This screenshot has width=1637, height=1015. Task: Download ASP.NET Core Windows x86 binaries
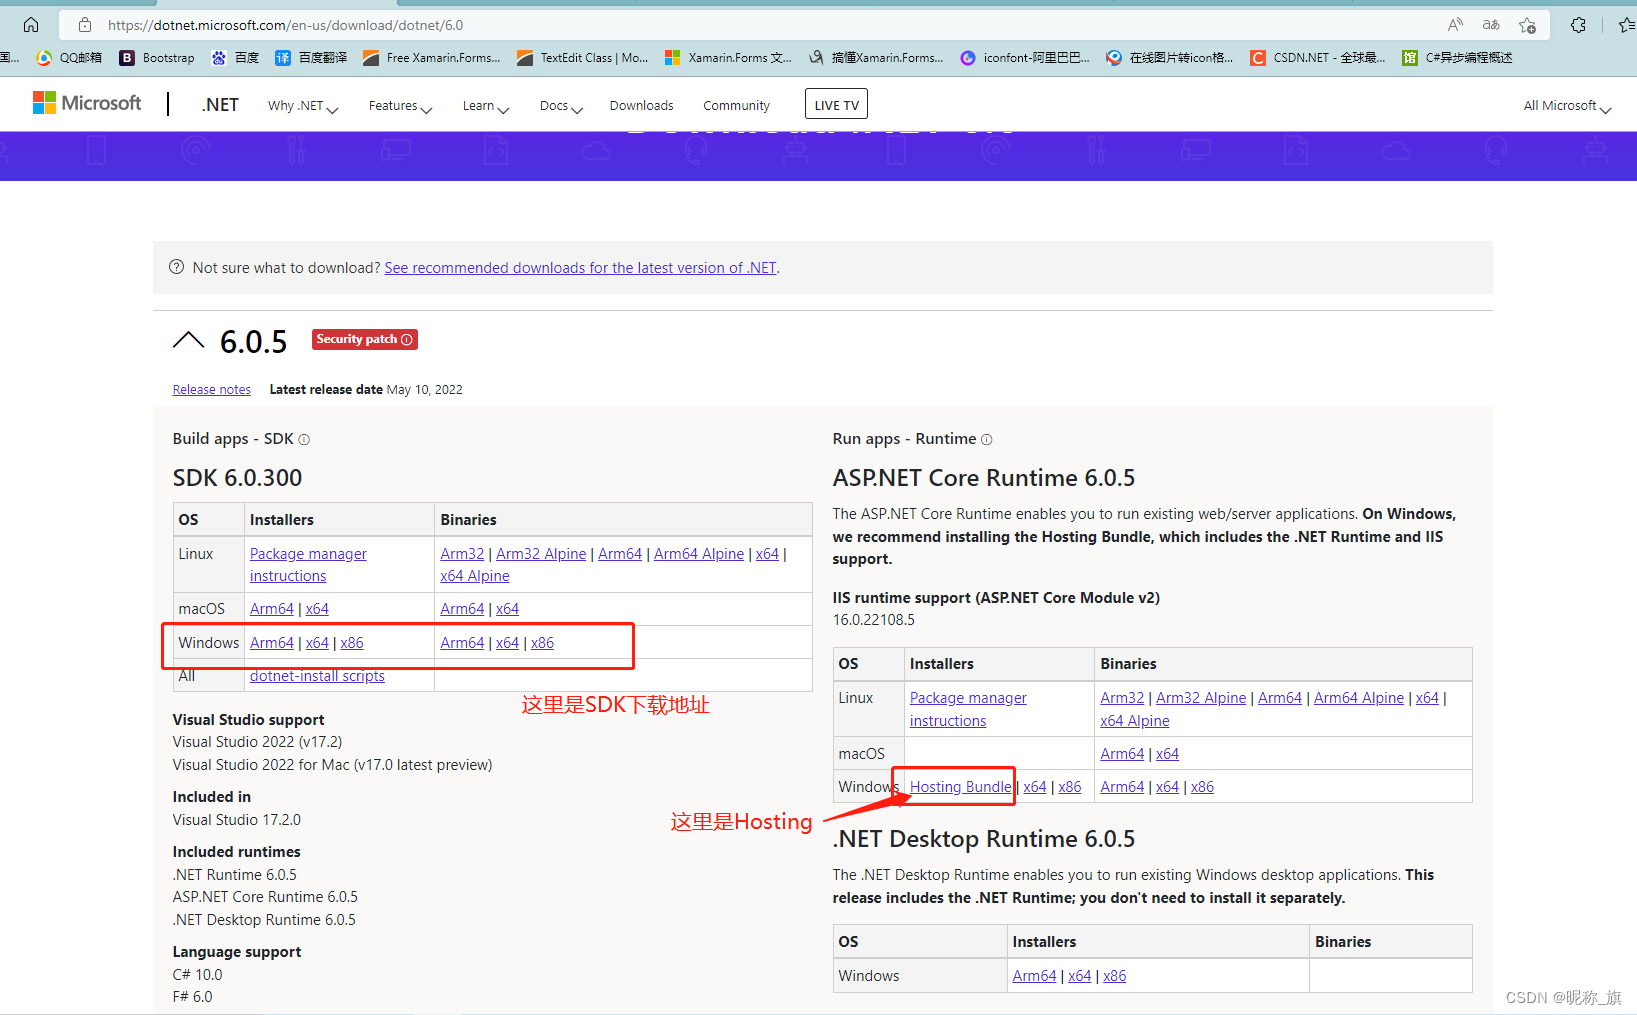1202,787
